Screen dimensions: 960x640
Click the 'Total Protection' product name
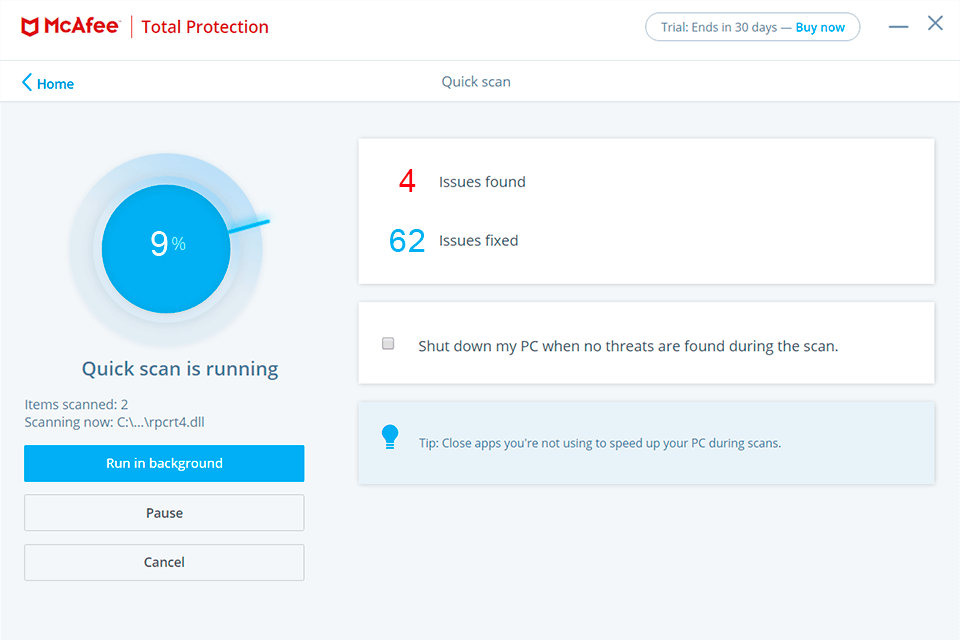[x=205, y=27]
